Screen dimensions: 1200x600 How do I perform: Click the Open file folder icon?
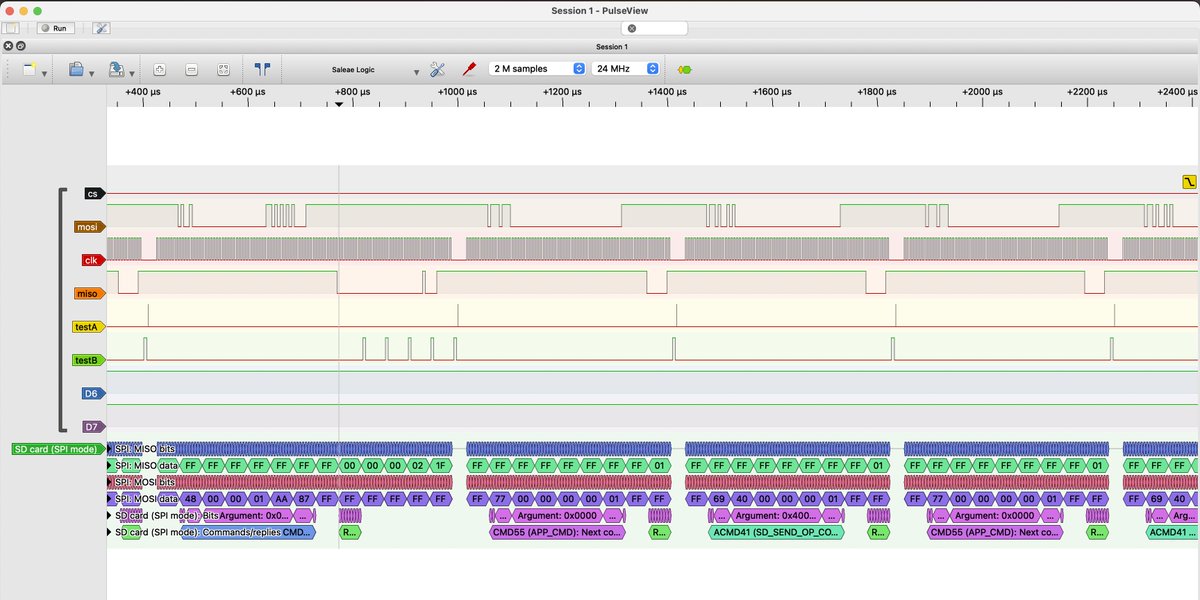point(76,70)
